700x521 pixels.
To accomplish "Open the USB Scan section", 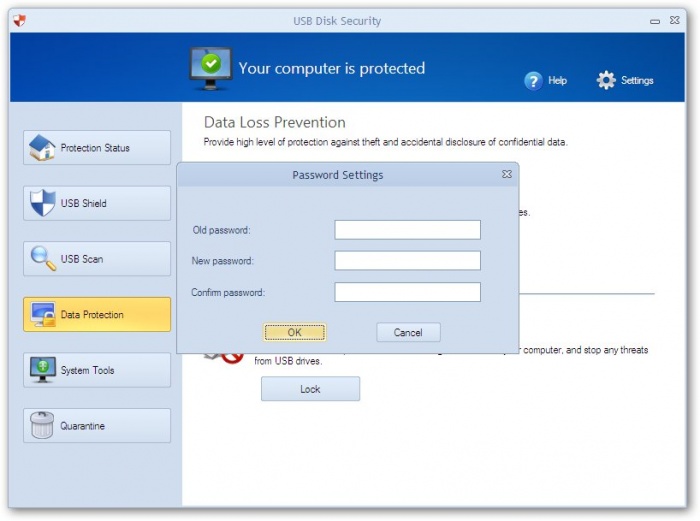I will (97, 259).
